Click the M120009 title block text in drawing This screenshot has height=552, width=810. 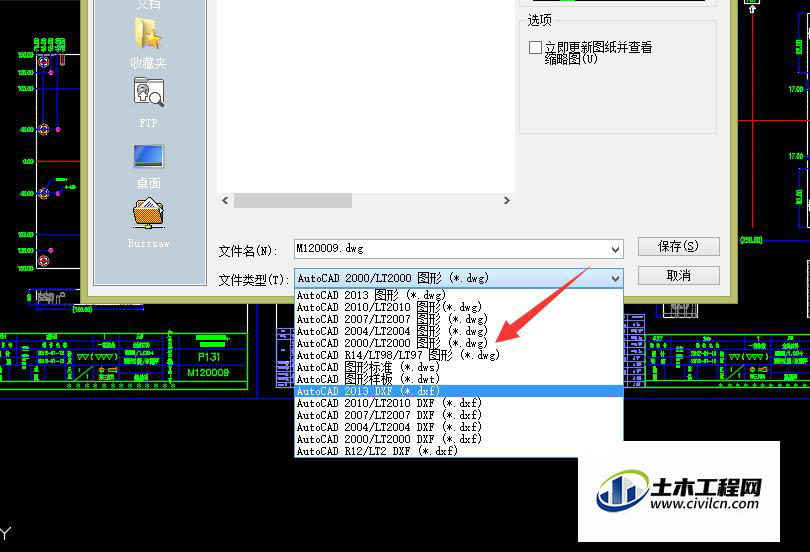208,373
